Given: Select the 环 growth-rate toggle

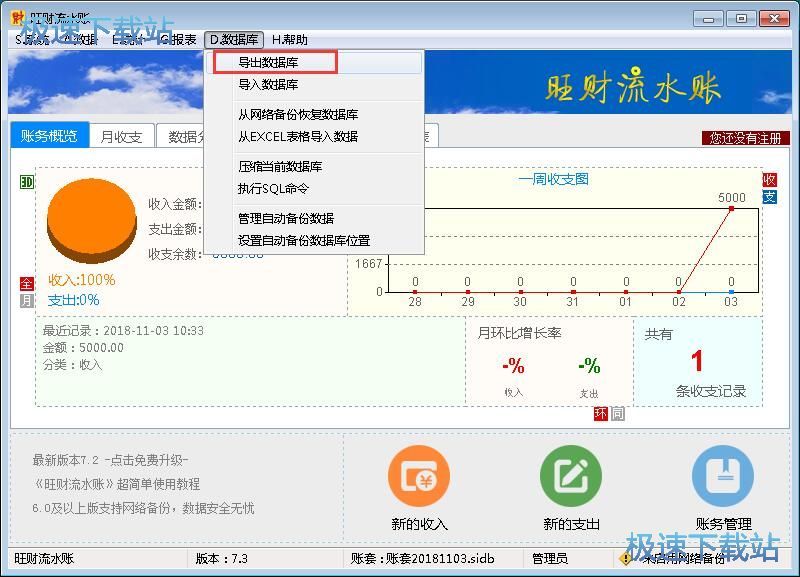Looking at the screenshot, I should [601, 414].
